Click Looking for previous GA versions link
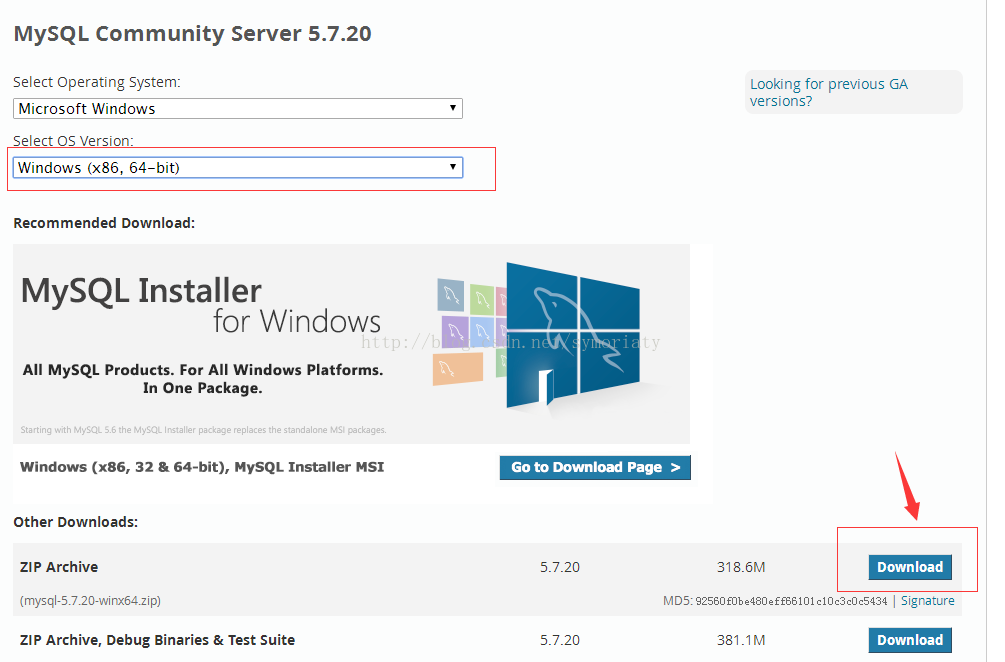This screenshot has width=1005, height=662. [829, 92]
